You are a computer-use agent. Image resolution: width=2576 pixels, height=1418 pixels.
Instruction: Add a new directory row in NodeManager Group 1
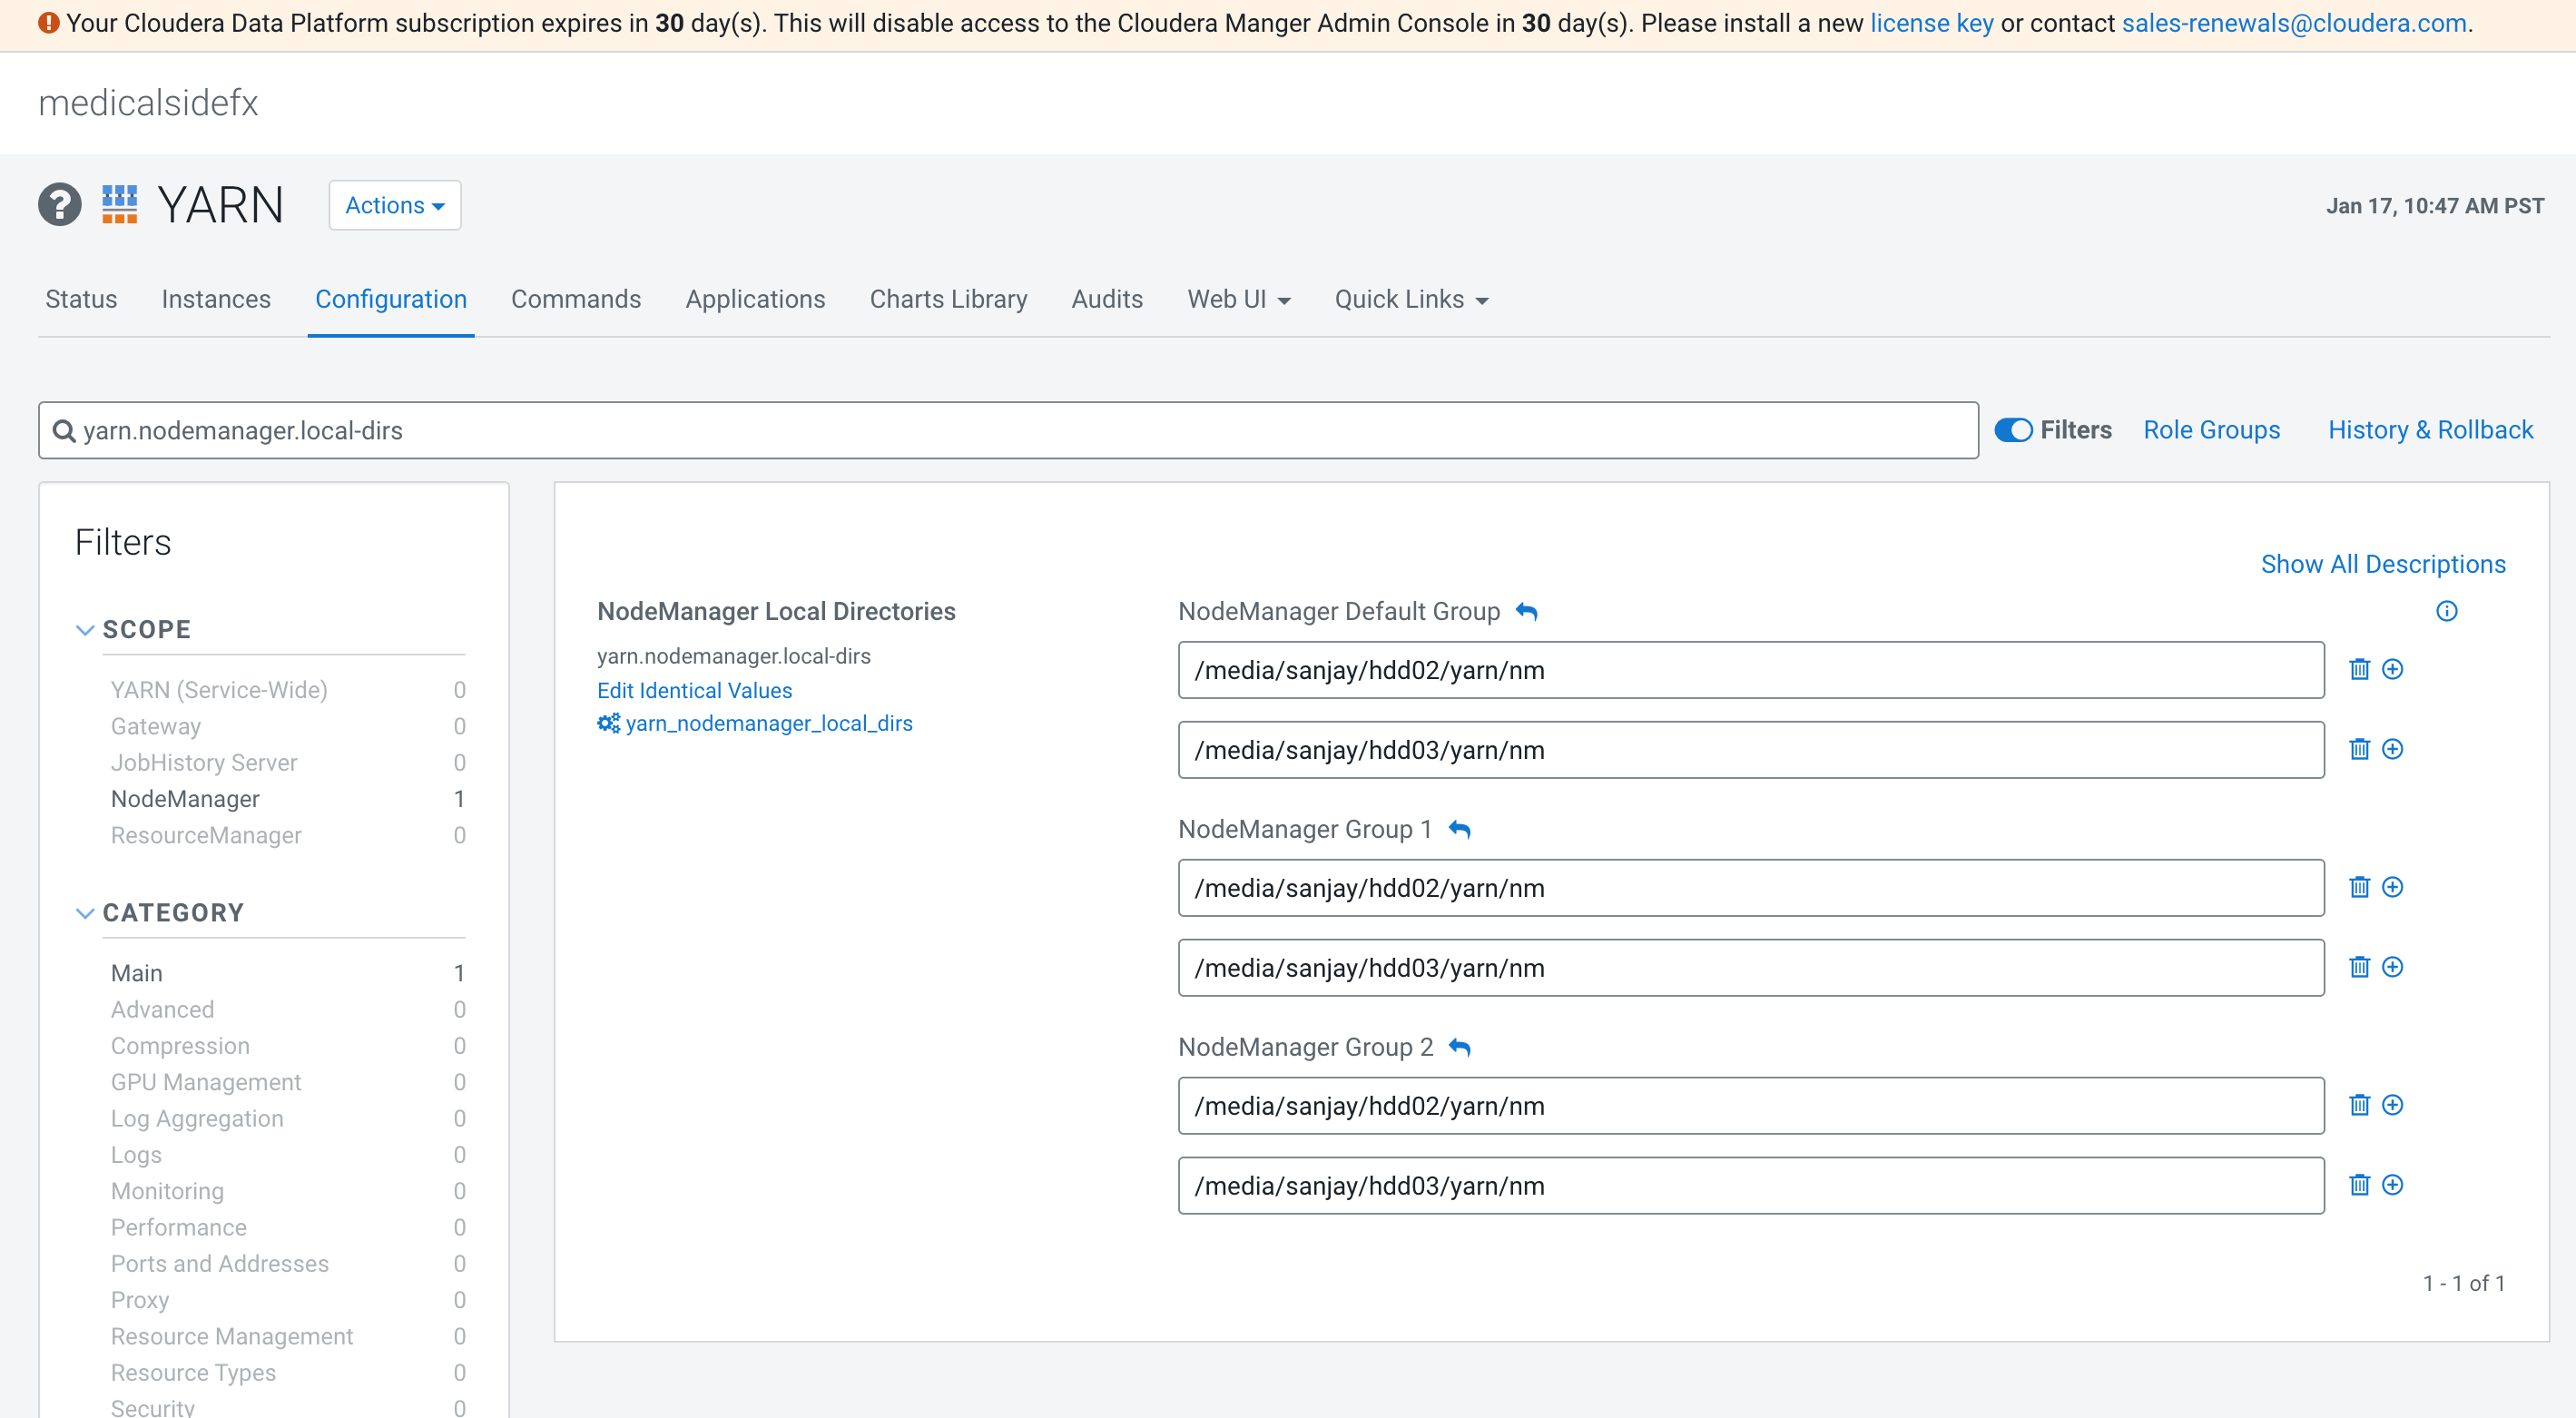pos(2394,887)
